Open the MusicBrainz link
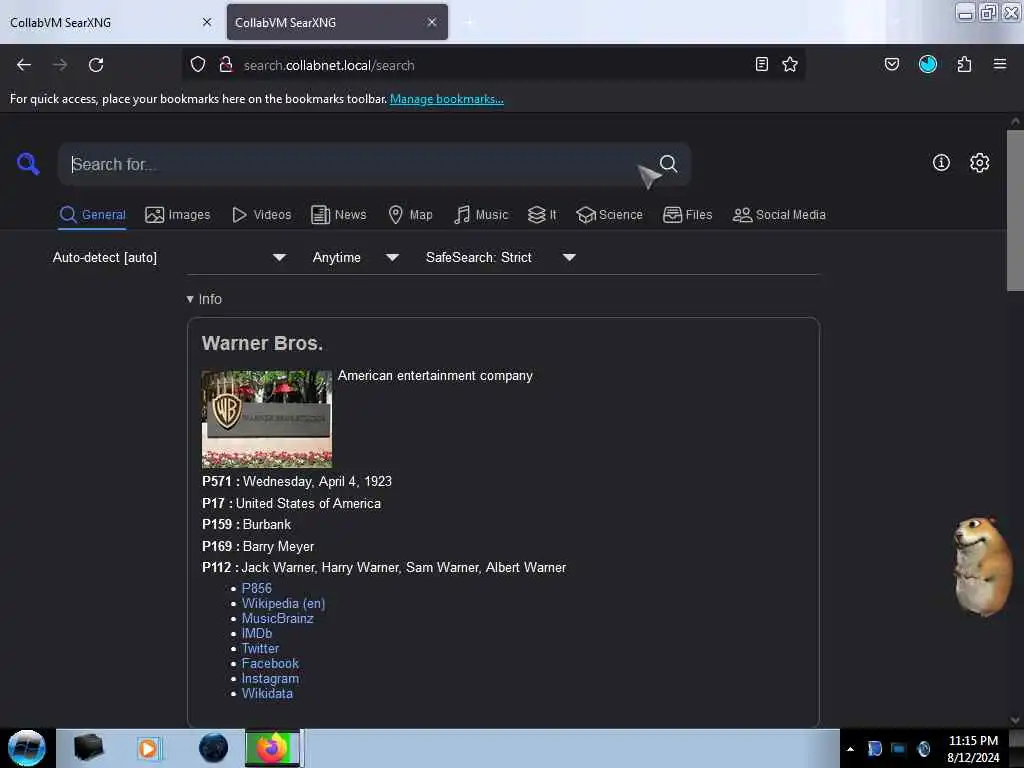 [x=278, y=618]
